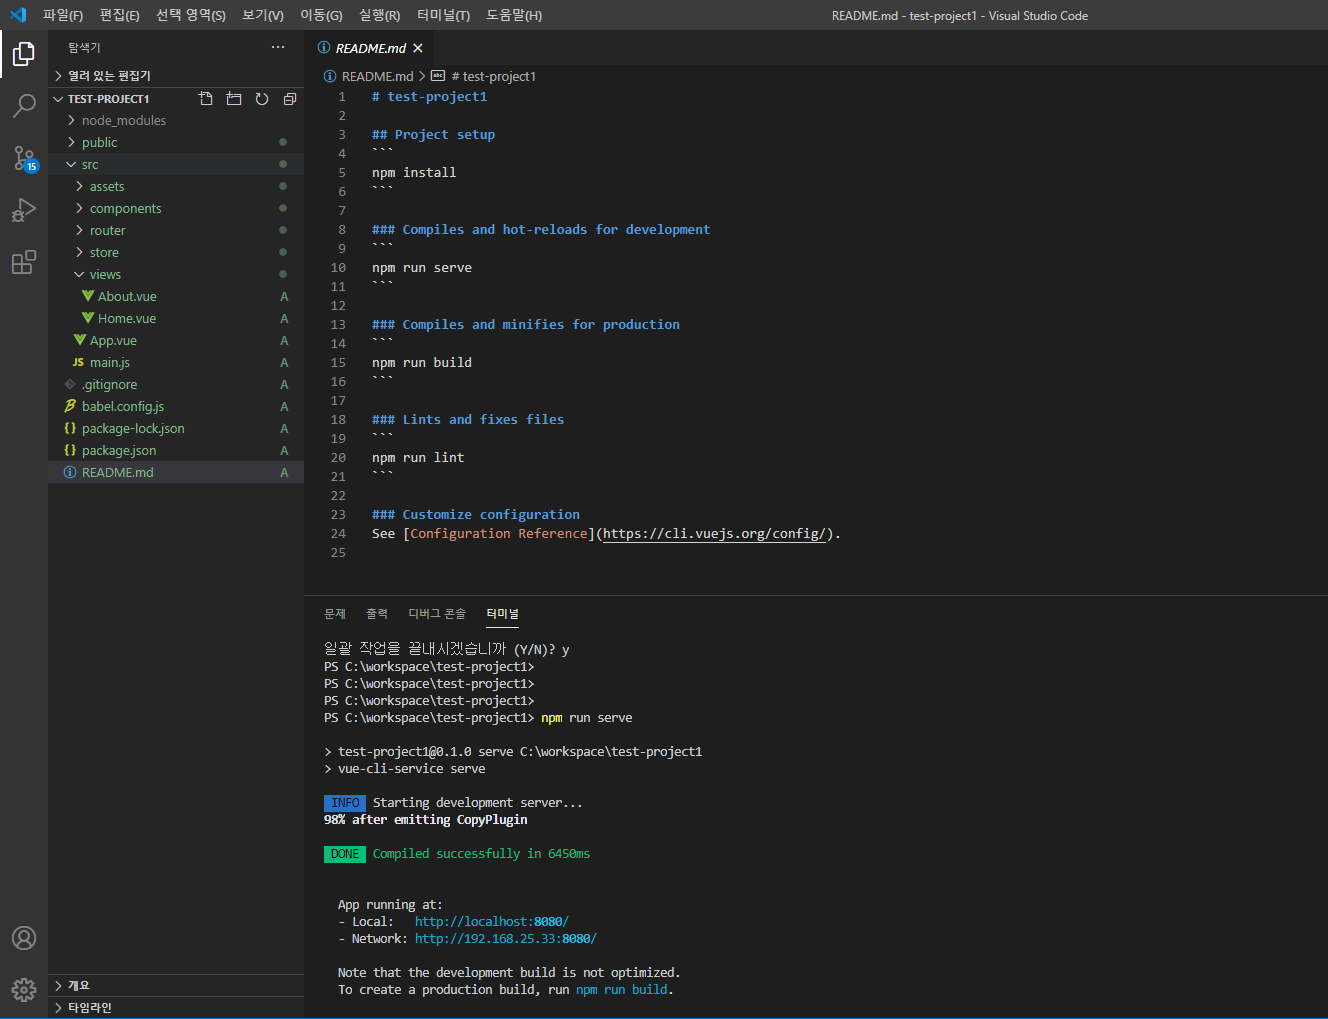
Task: Click the VS Code logo icon
Action: point(17,15)
